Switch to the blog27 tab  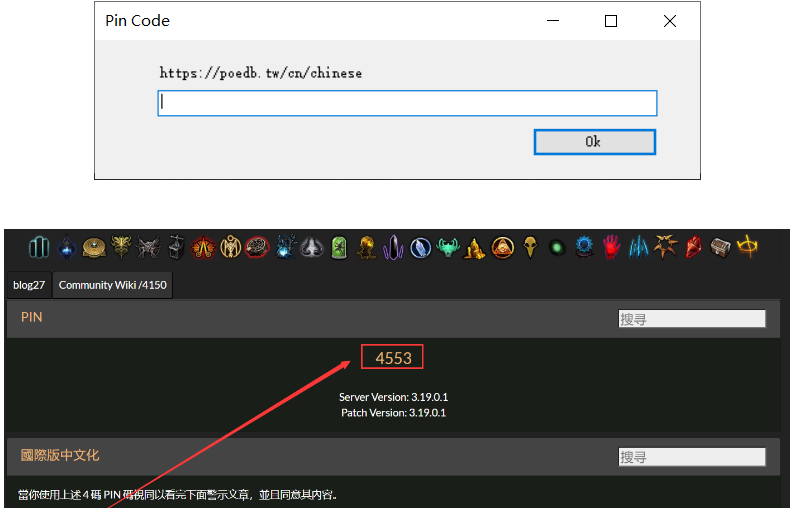(x=29, y=285)
